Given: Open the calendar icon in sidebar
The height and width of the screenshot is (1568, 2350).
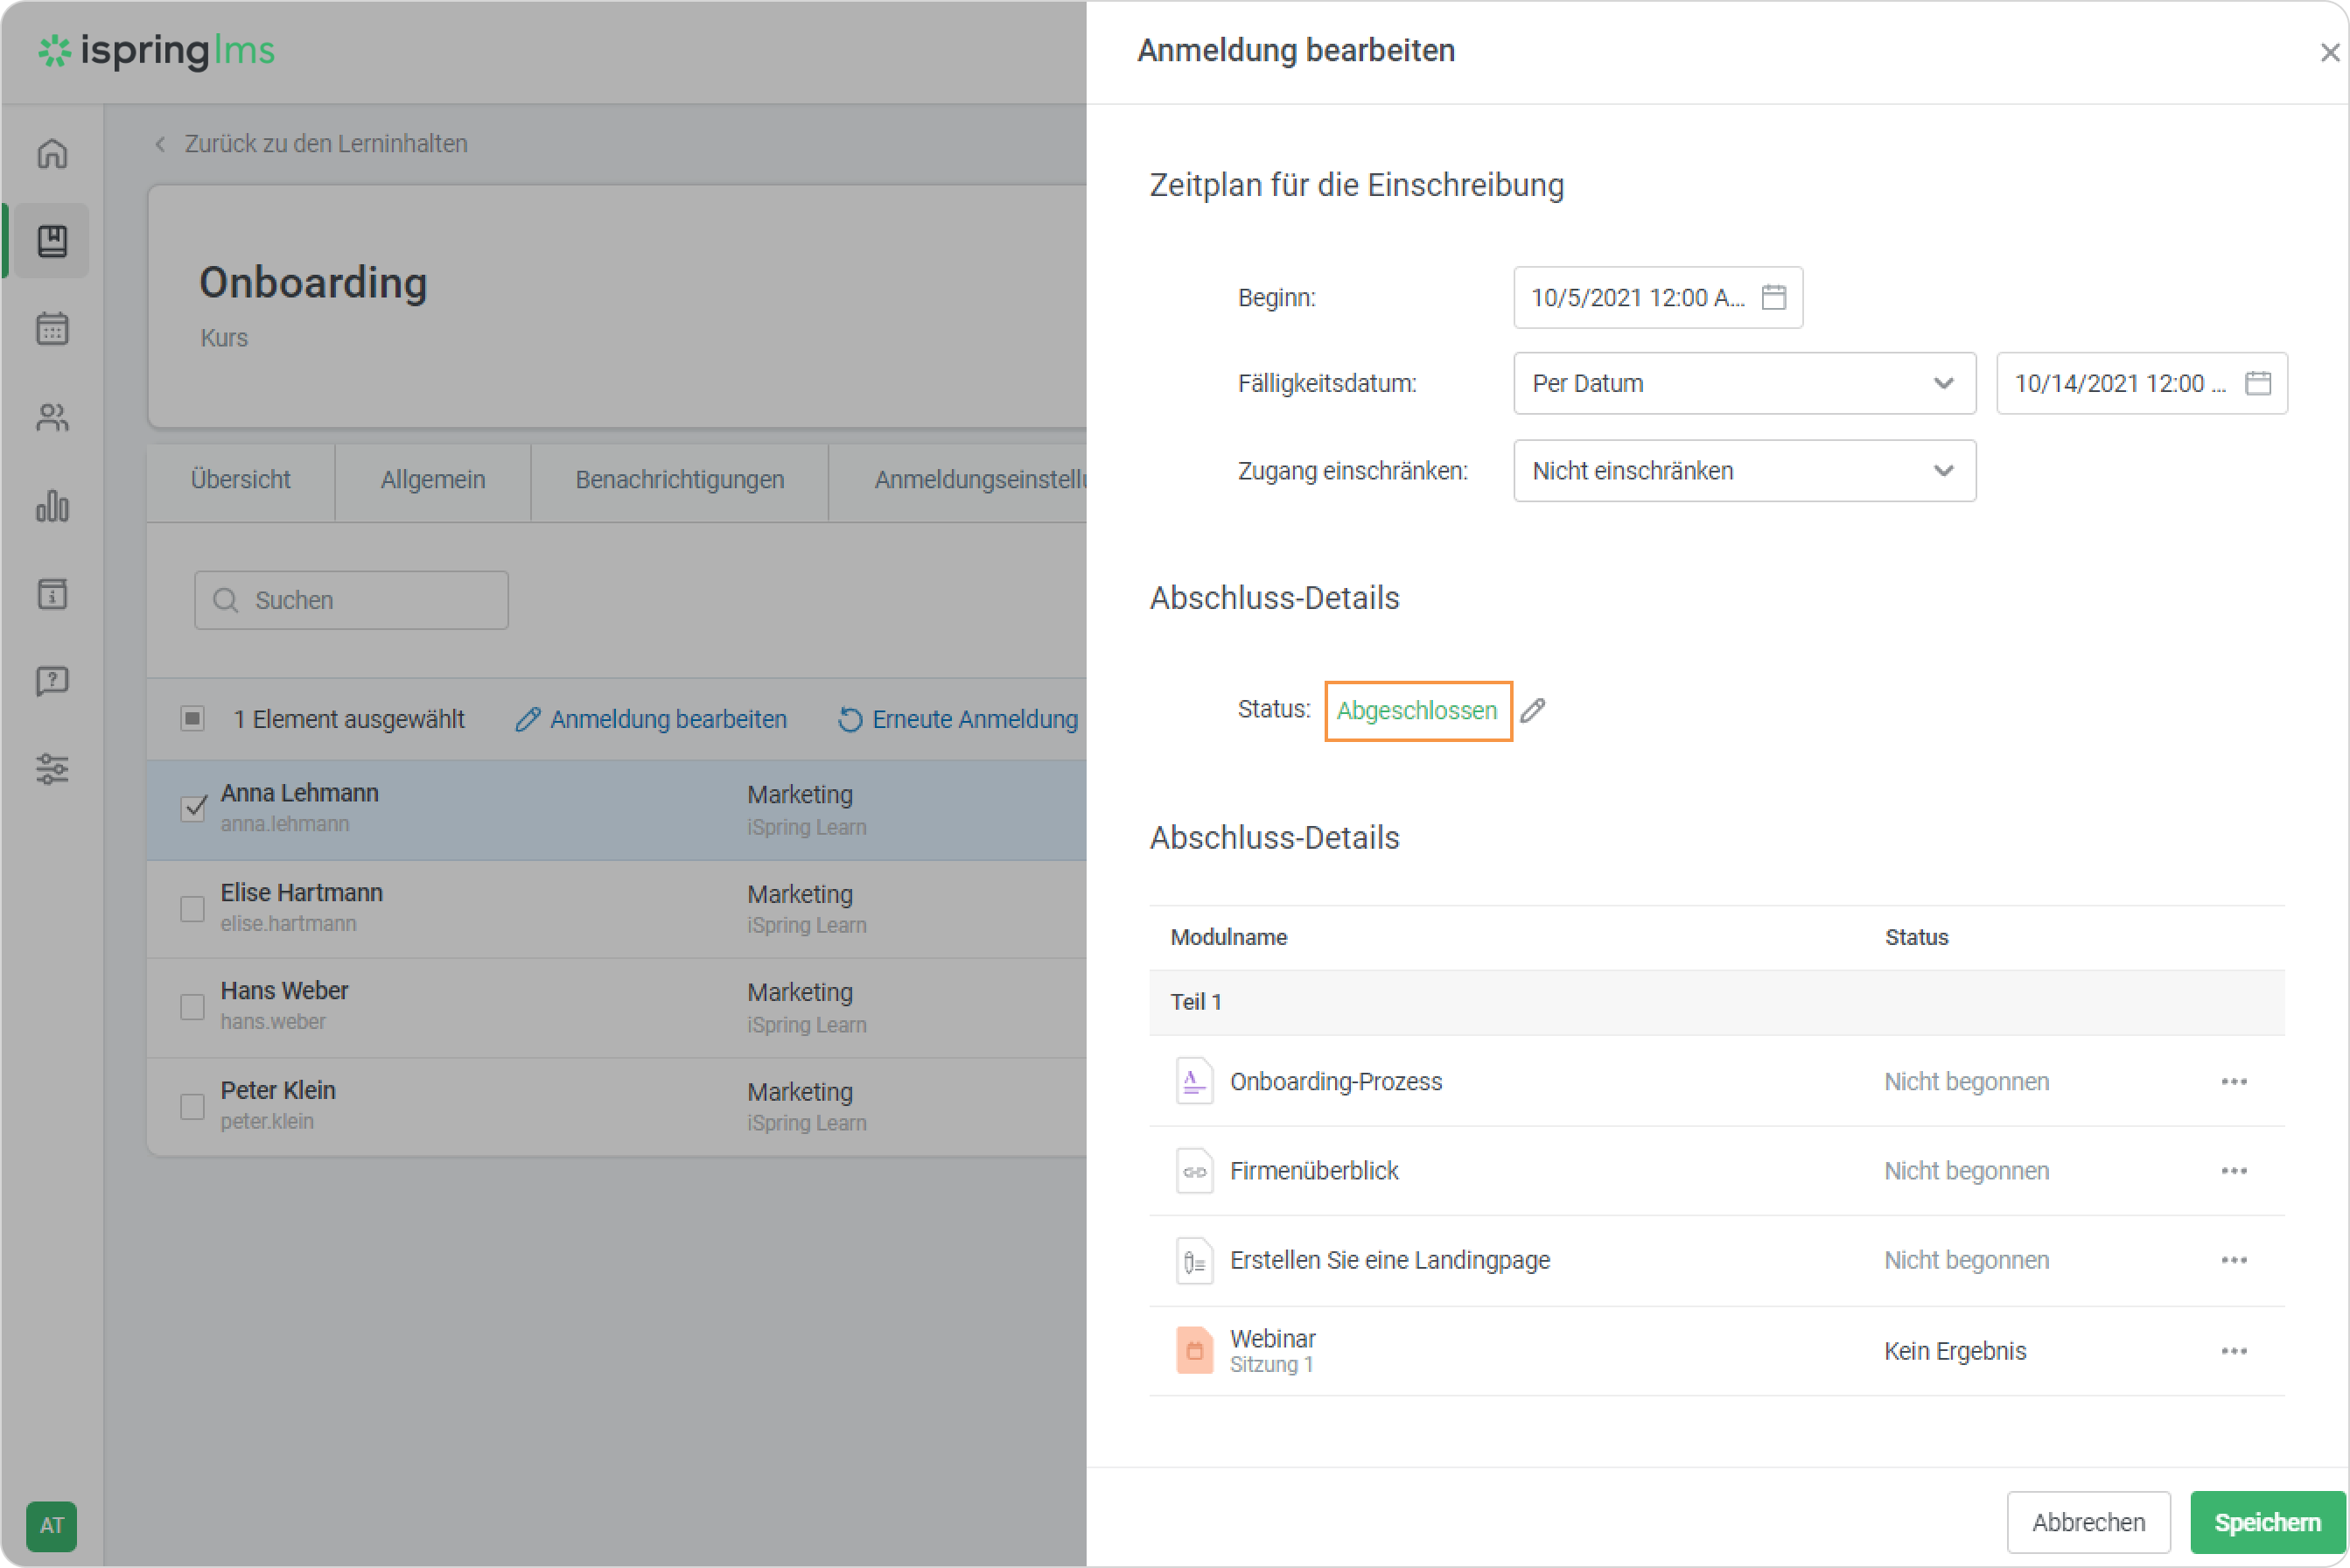Looking at the screenshot, I should (x=52, y=329).
